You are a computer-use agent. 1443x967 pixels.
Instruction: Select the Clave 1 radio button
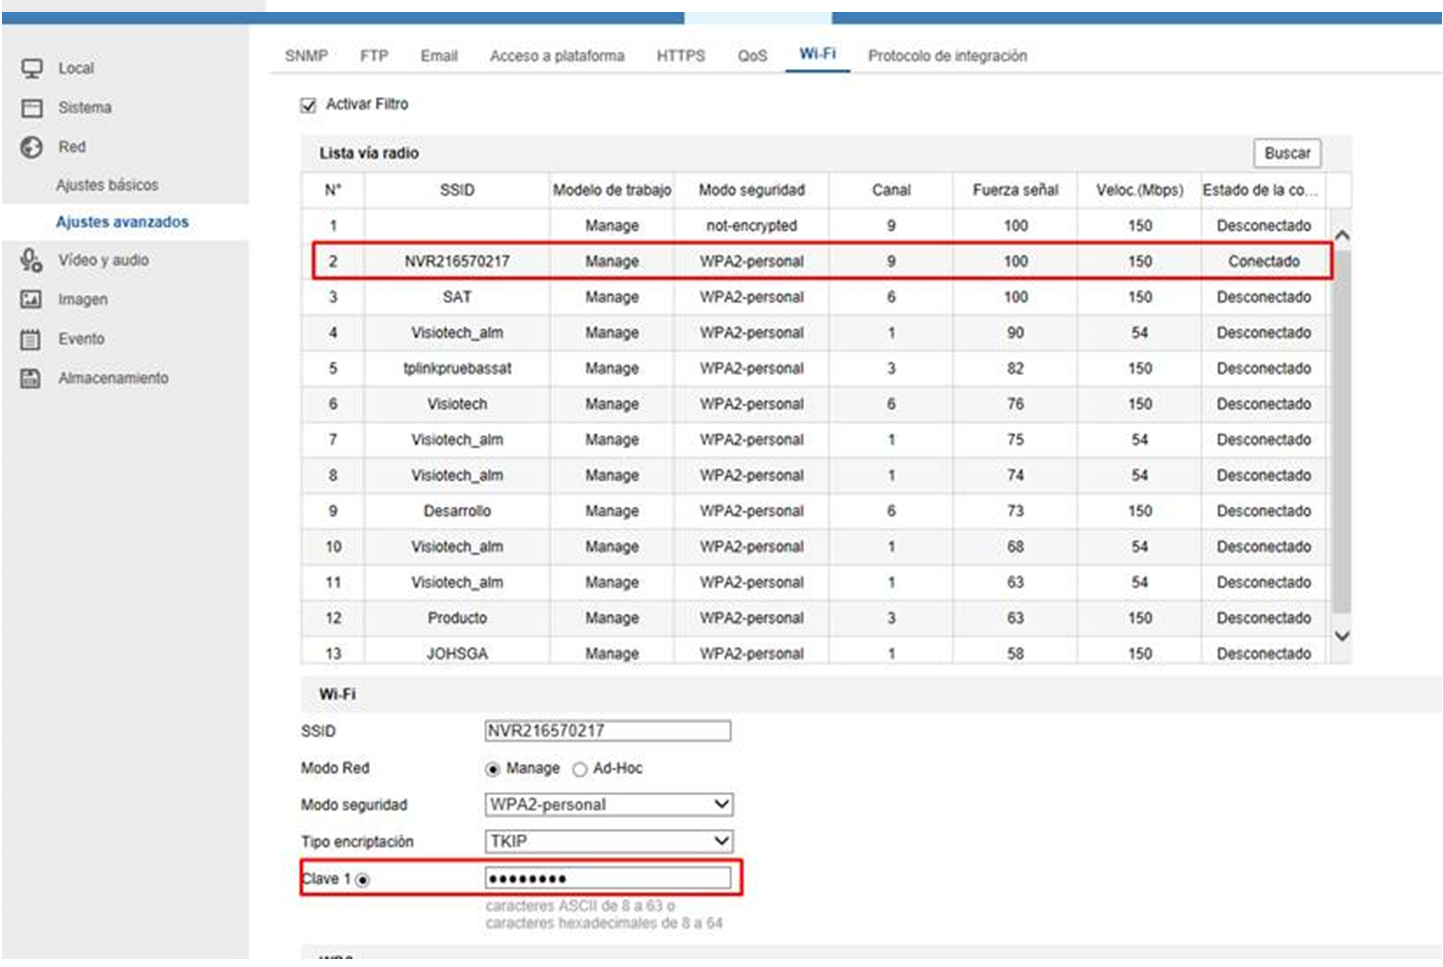pos(362,880)
